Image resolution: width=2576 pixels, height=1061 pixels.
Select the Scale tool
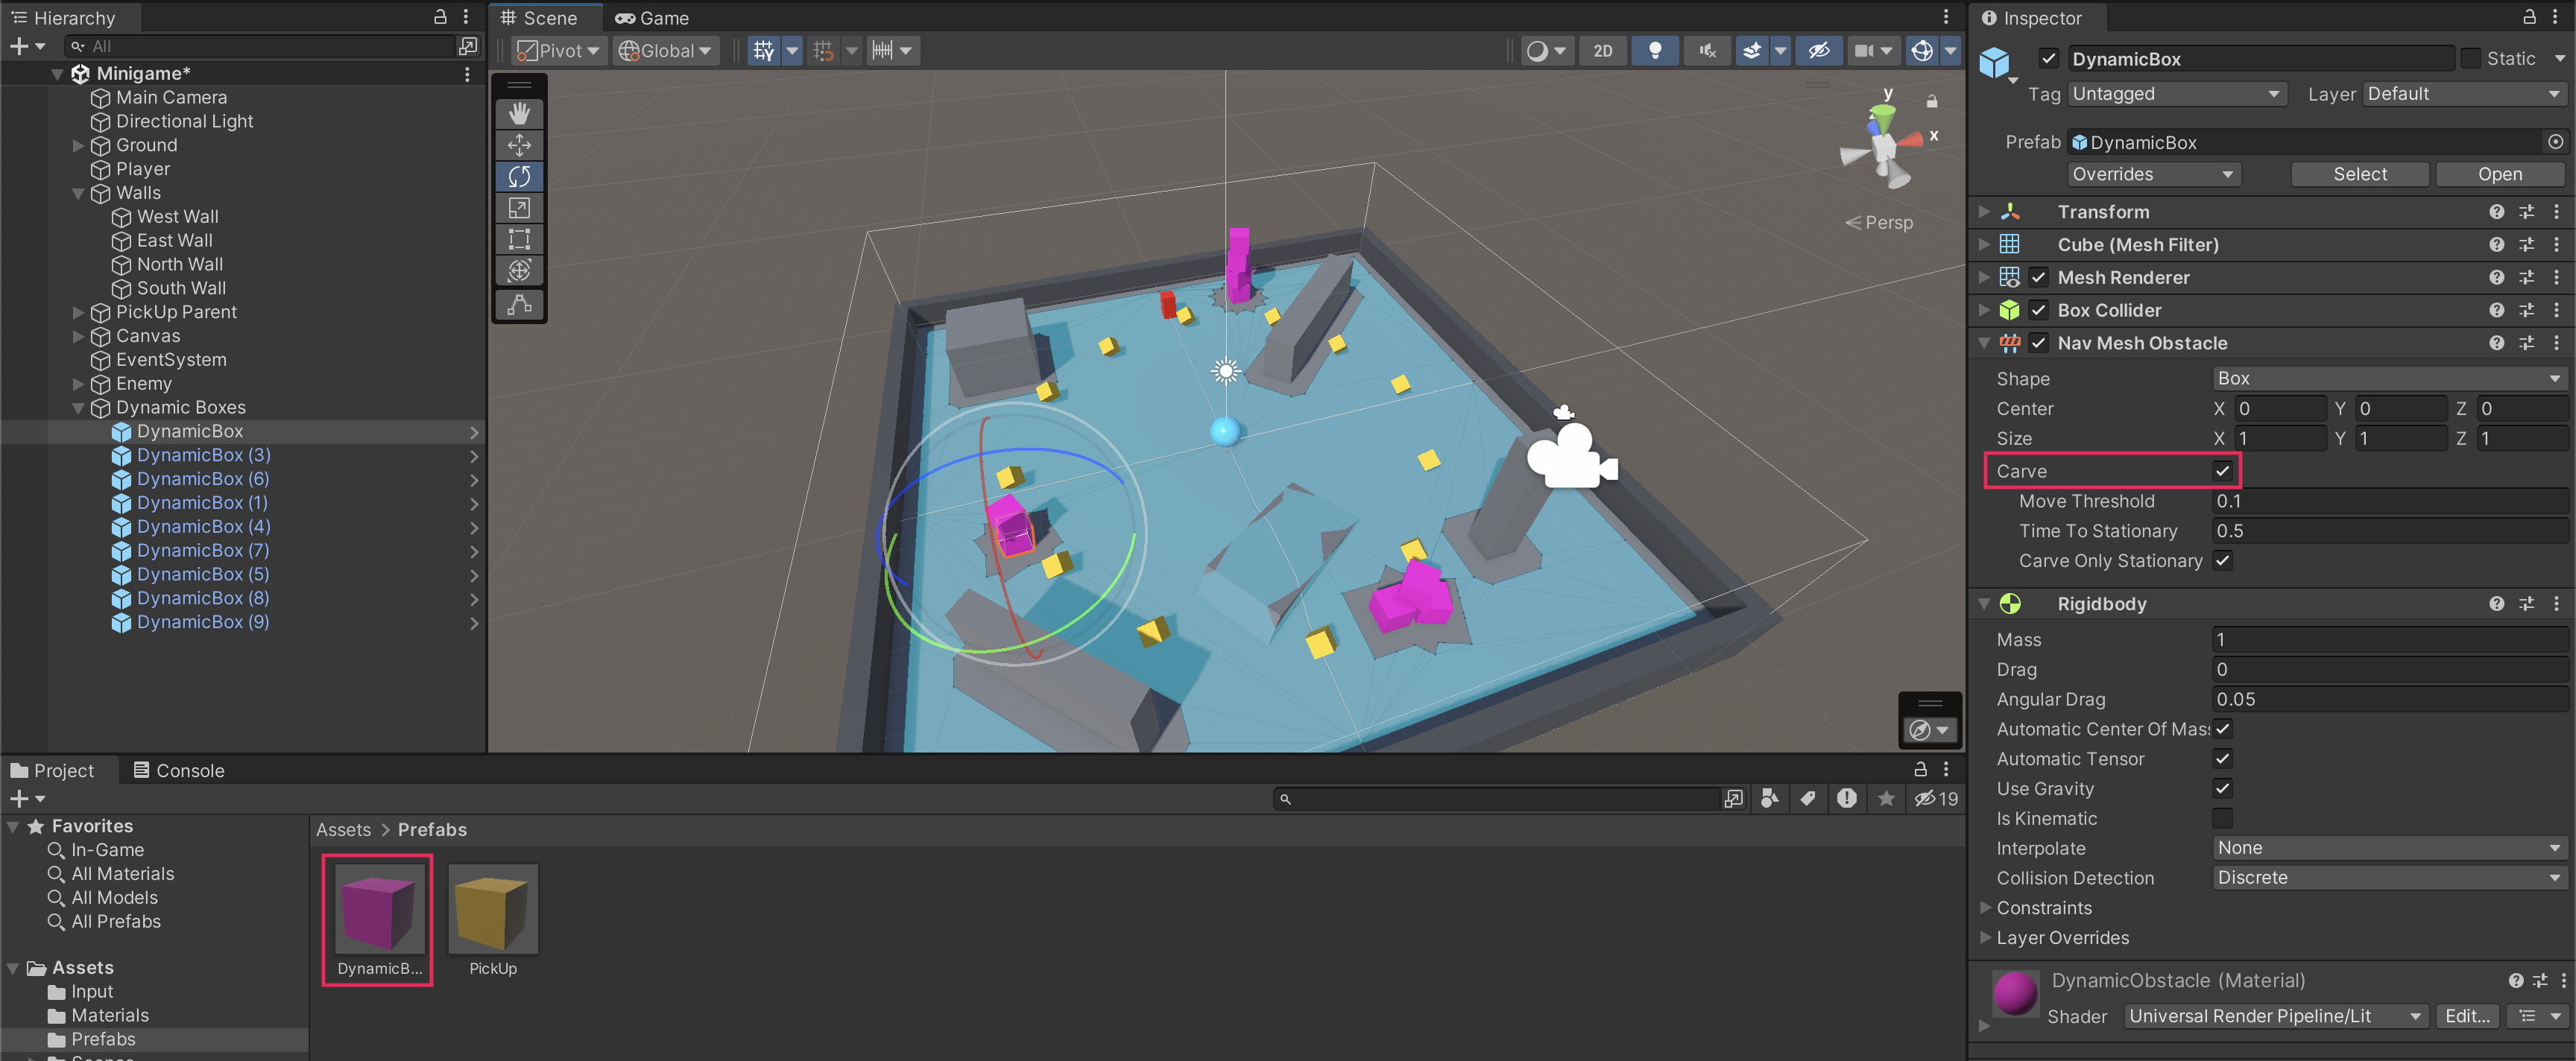point(519,208)
